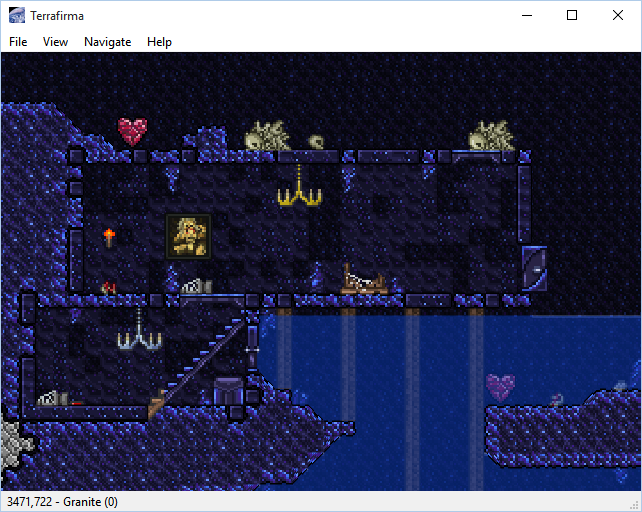
Task: Click the status bar coordinates text
Action: [x=62, y=502]
